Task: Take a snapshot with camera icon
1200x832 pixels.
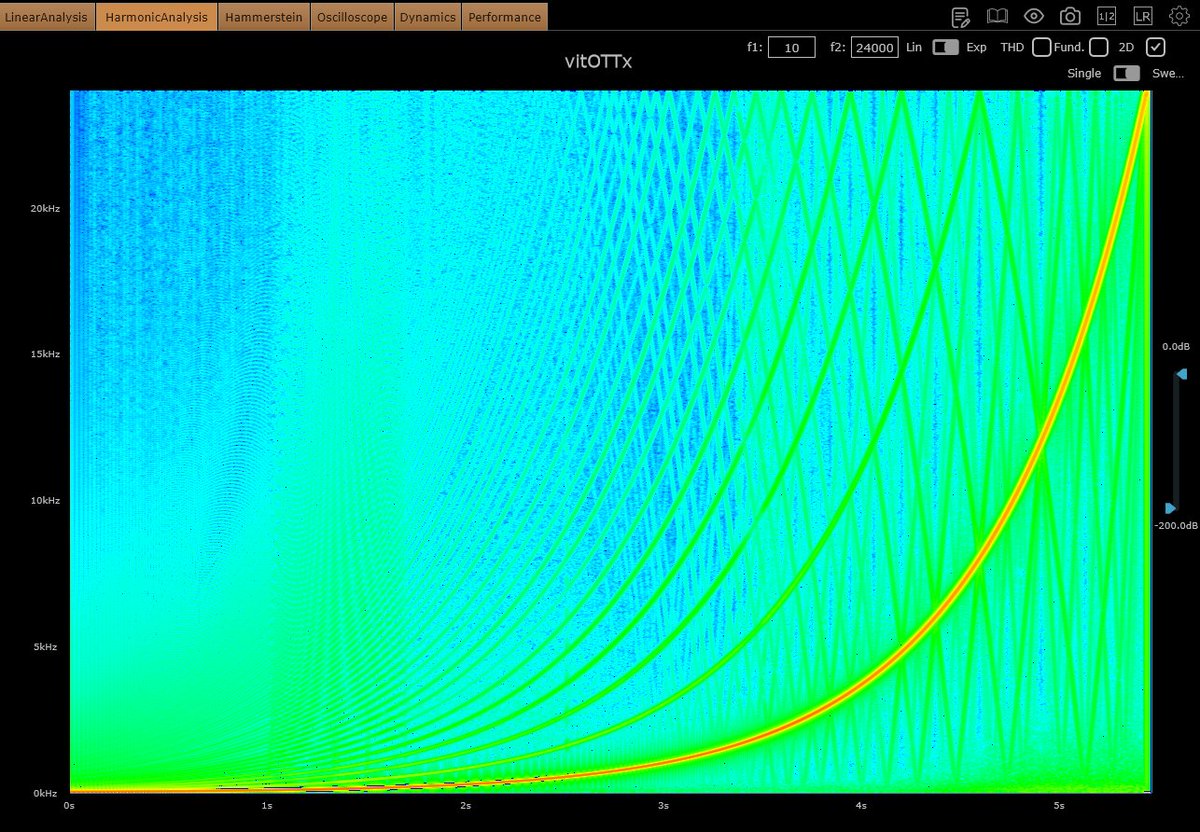Action: [x=1070, y=16]
